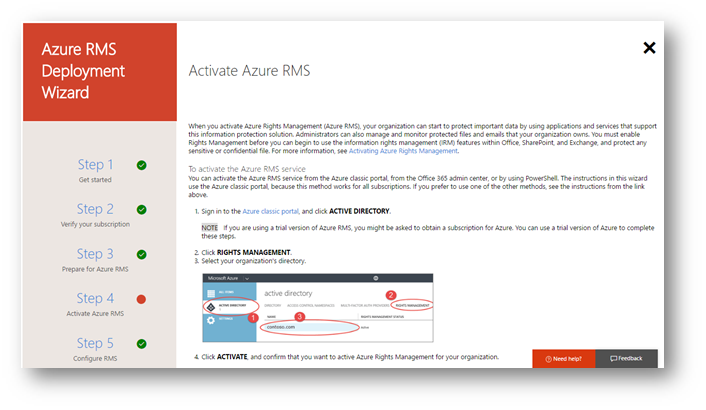706x410 pixels.
Task: Click the NOTE label in the instructions
Action: coord(209,228)
